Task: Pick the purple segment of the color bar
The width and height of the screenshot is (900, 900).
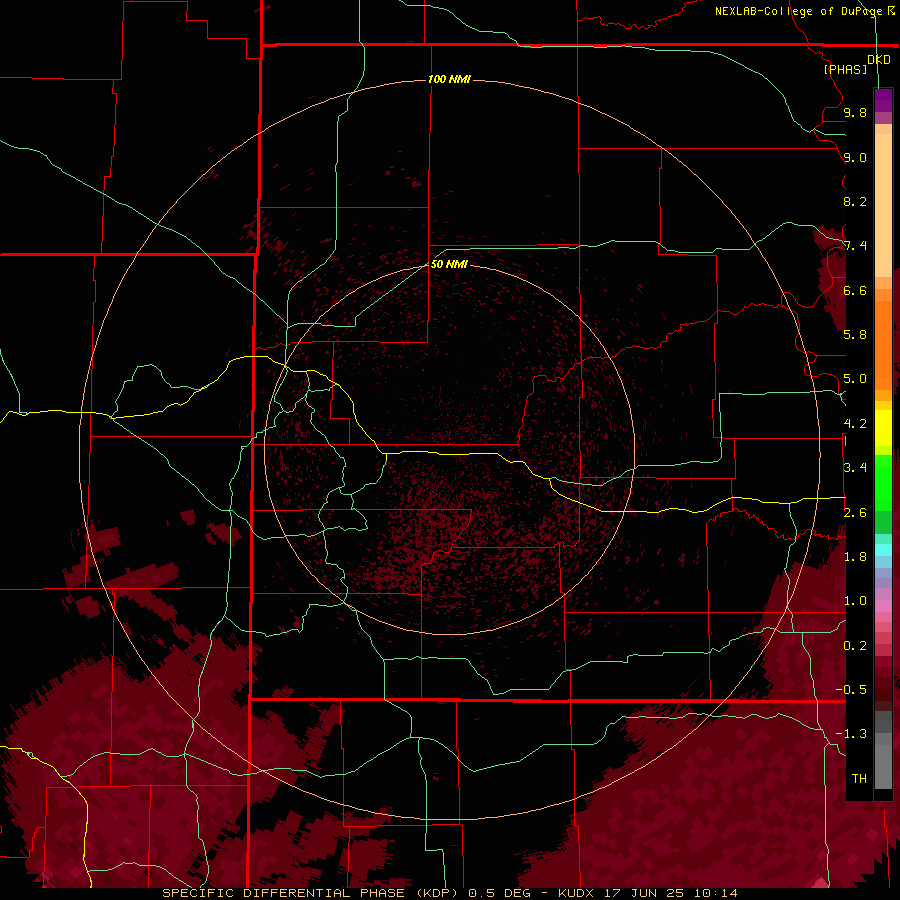Action: pos(883,100)
